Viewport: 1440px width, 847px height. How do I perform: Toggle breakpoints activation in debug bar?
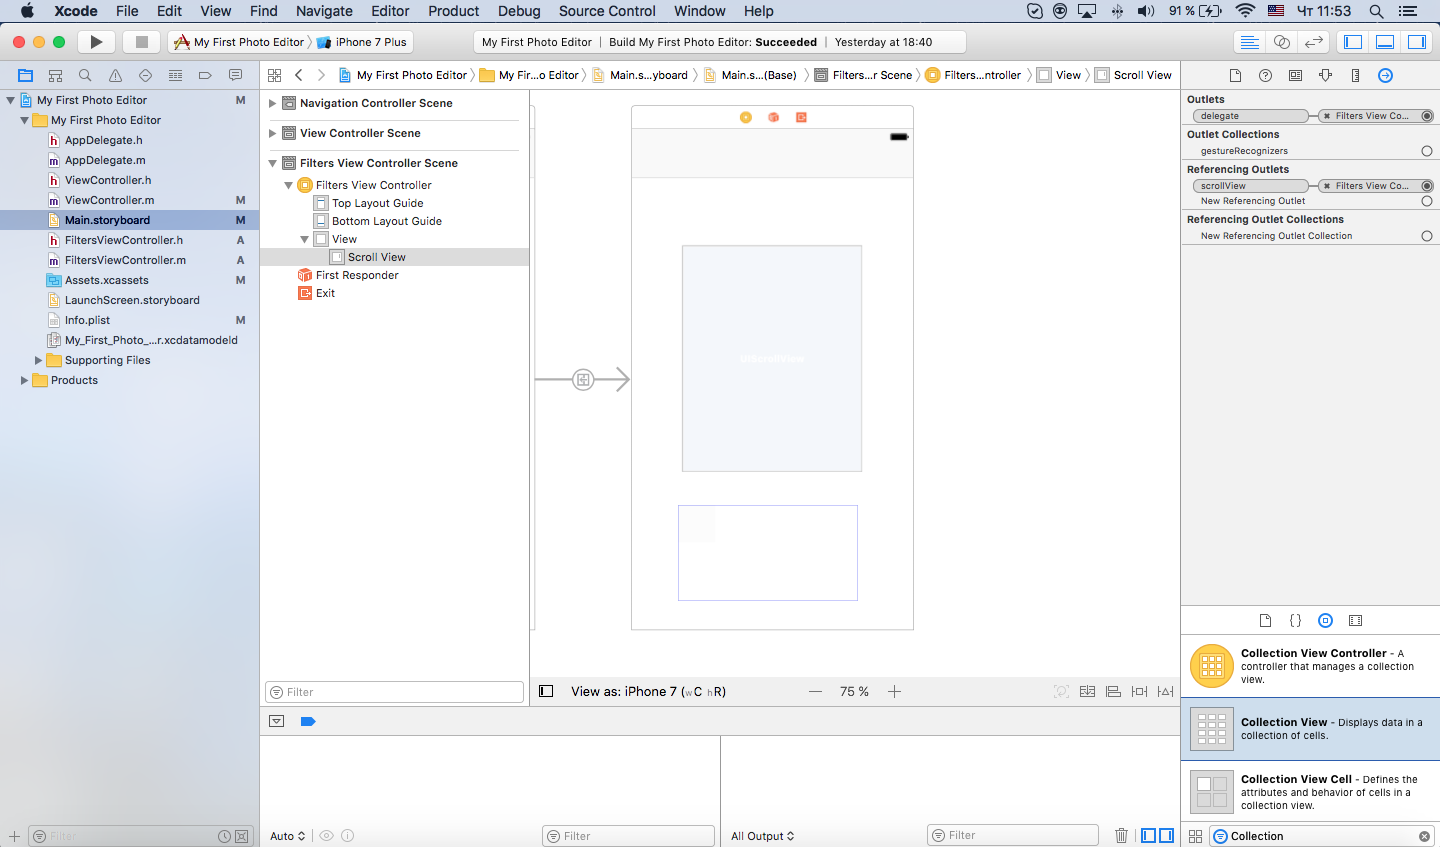tap(308, 721)
